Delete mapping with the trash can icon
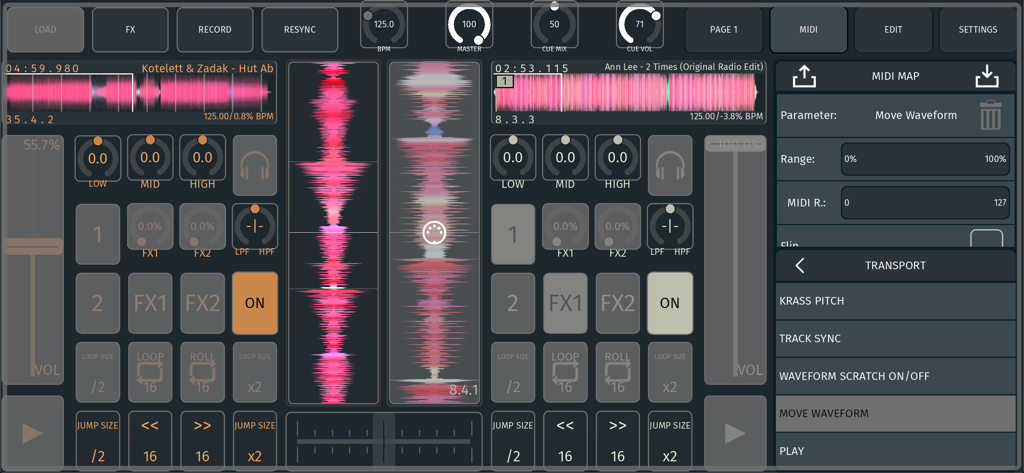1024x473 pixels. (990, 115)
